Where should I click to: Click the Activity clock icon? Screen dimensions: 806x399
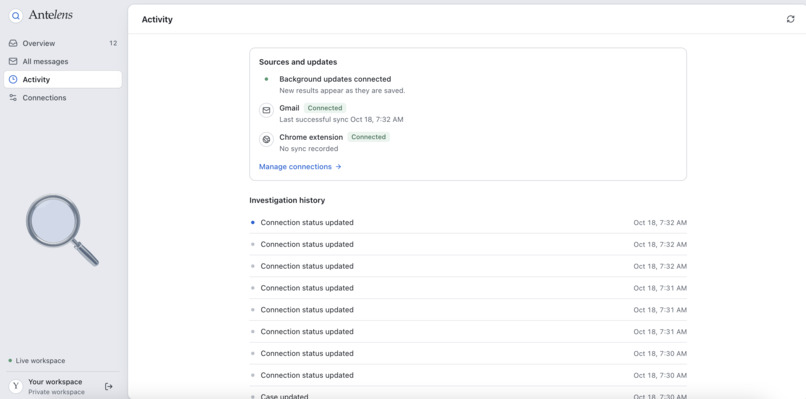(x=13, y=80)
